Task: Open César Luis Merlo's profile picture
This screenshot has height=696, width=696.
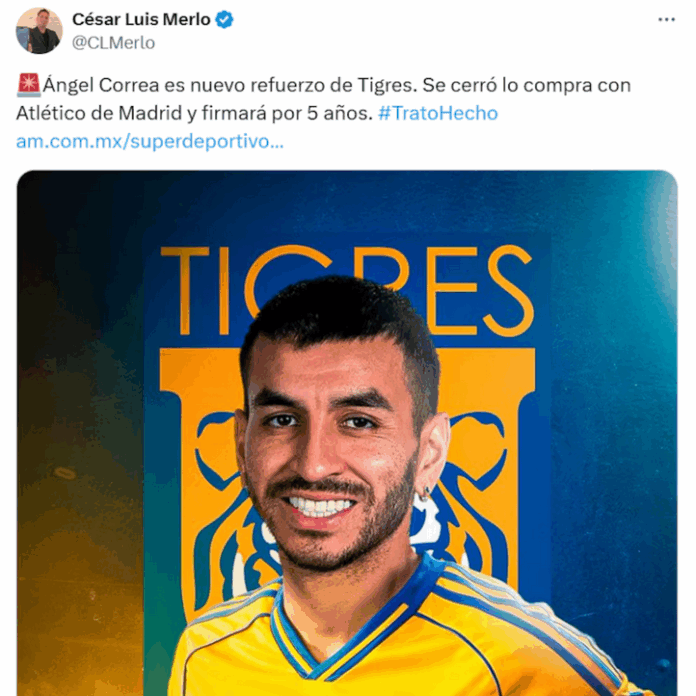Action: click(x=39, y=30)
